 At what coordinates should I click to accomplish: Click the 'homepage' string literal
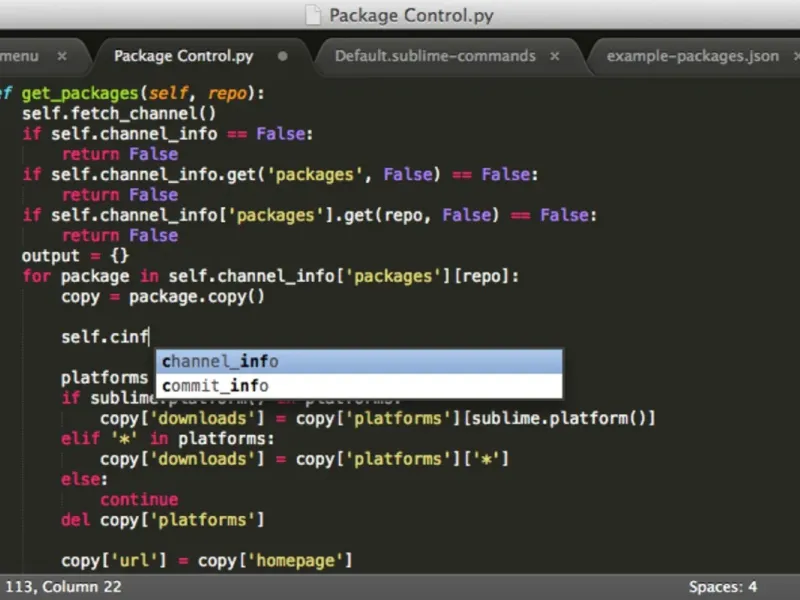coord(295,561)
